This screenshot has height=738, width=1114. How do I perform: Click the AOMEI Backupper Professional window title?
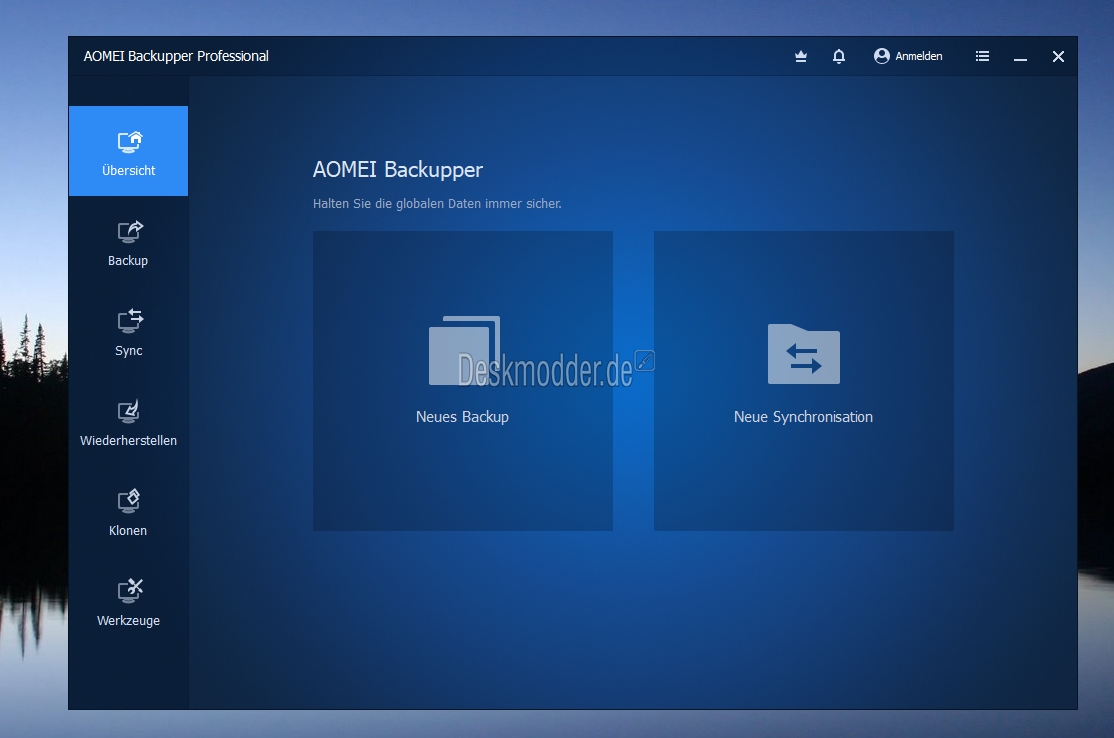[176, 56]
